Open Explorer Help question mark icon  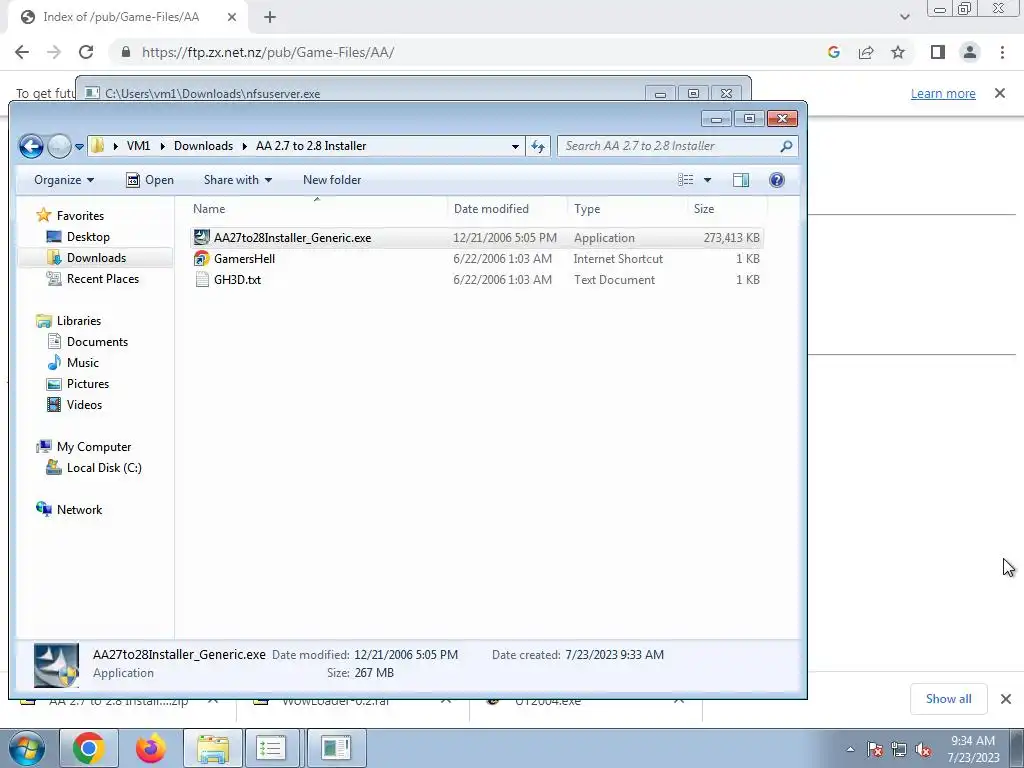pyautogui.click(x=776, y=180)
